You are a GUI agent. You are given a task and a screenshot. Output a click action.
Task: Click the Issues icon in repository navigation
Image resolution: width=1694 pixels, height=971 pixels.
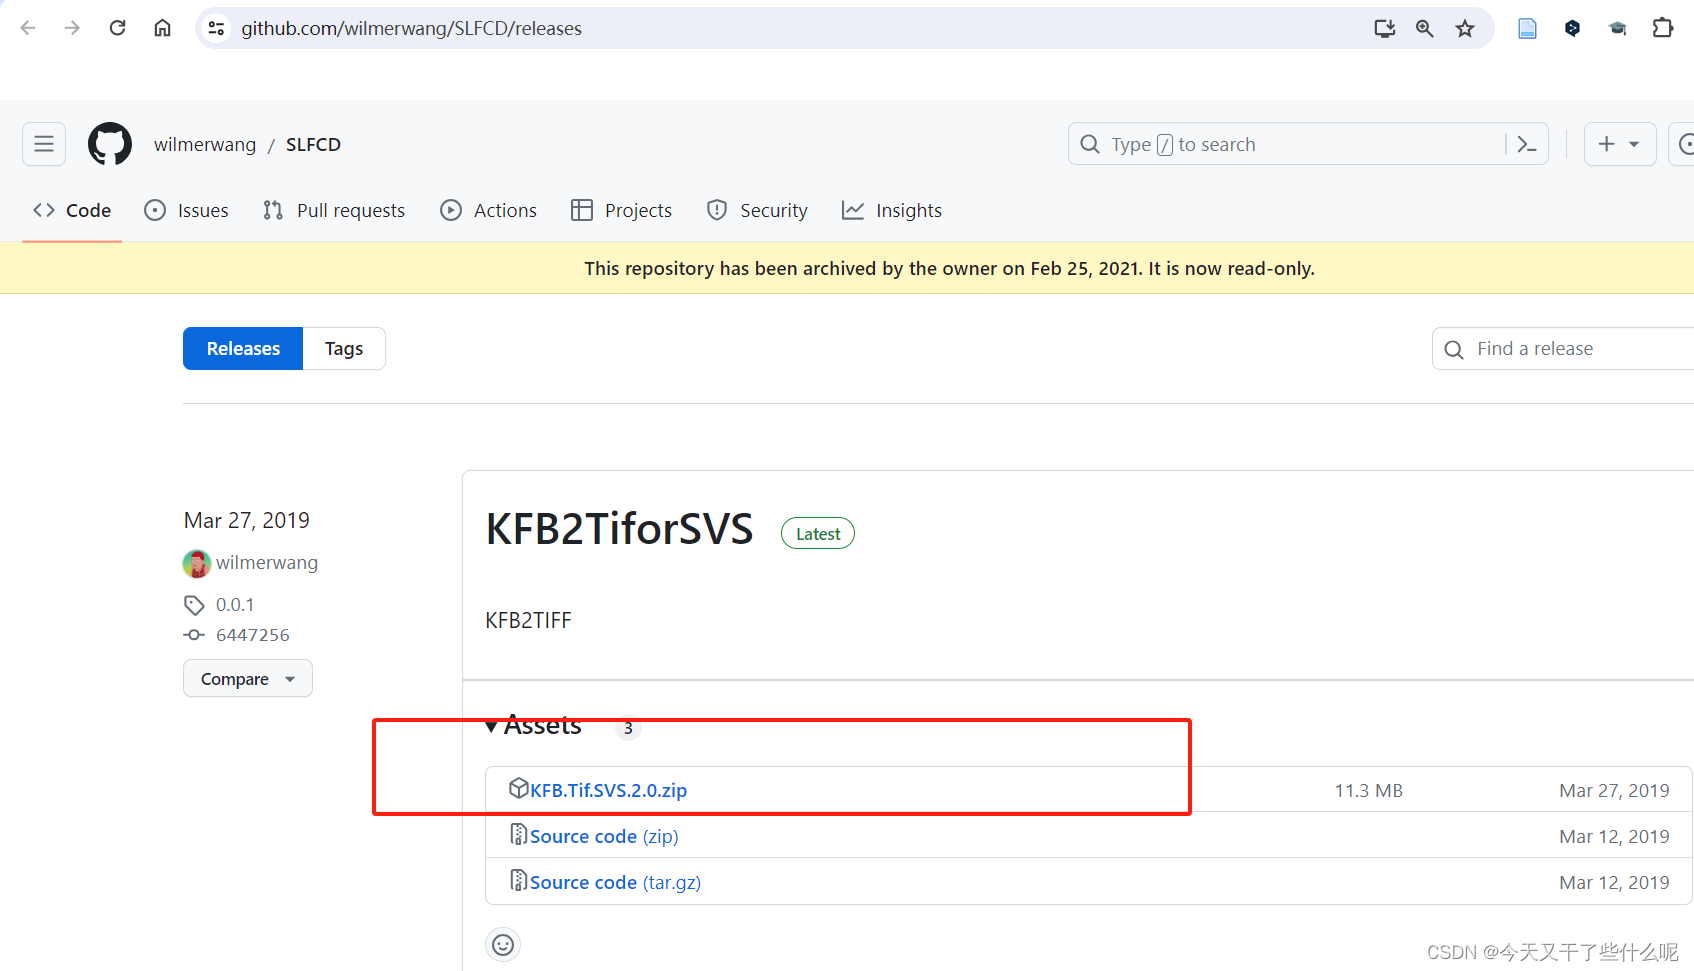(x=155, y=210)
